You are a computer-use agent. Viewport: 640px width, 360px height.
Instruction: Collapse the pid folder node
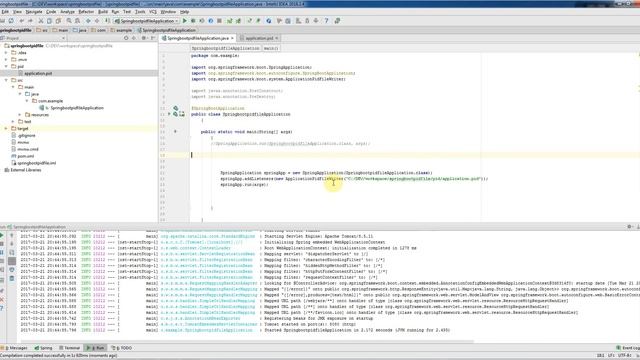point(6,66)
